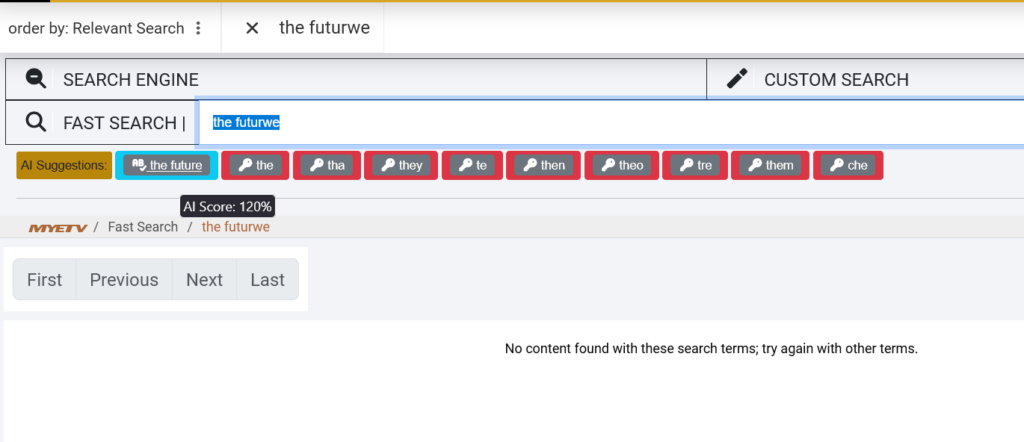Jump to the Last page
The height and width of the screenshot is (442, 1024).
tap(267, 280)
